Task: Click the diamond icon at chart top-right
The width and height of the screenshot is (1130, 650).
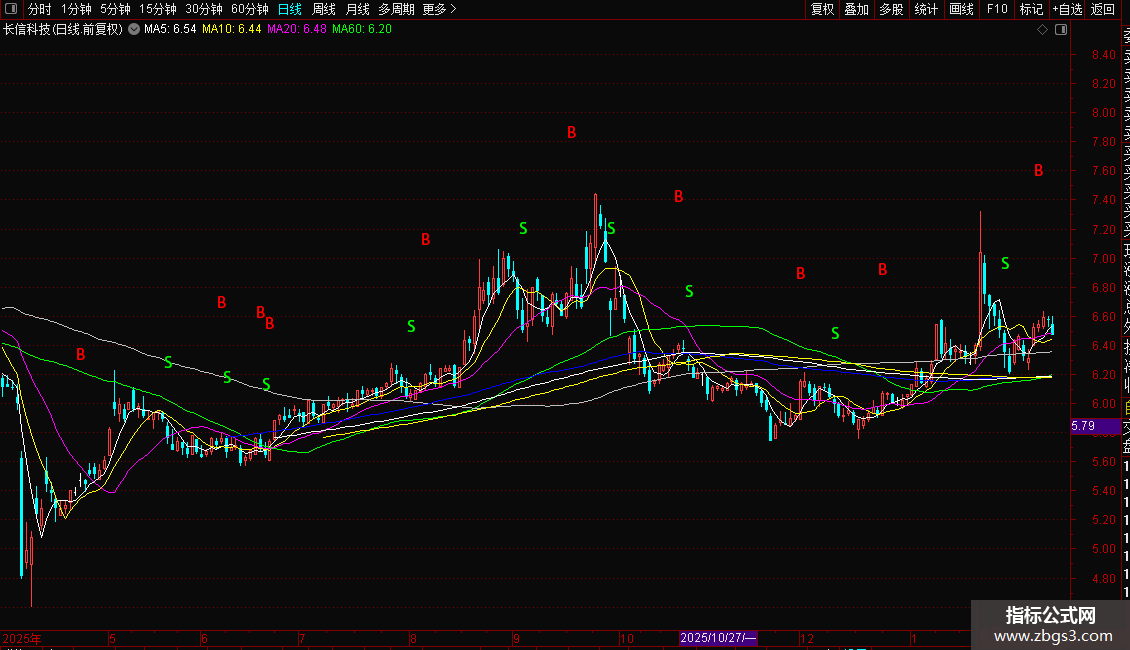Action: click(1042, 30)
